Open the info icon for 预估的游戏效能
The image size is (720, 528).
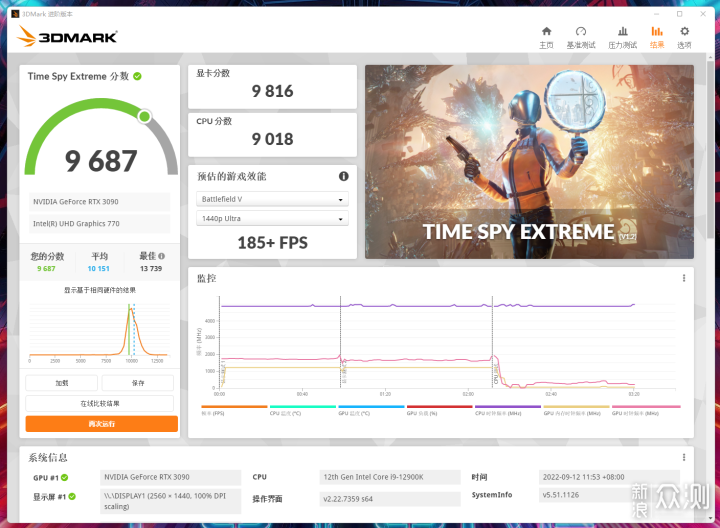(x=343, y=176)
